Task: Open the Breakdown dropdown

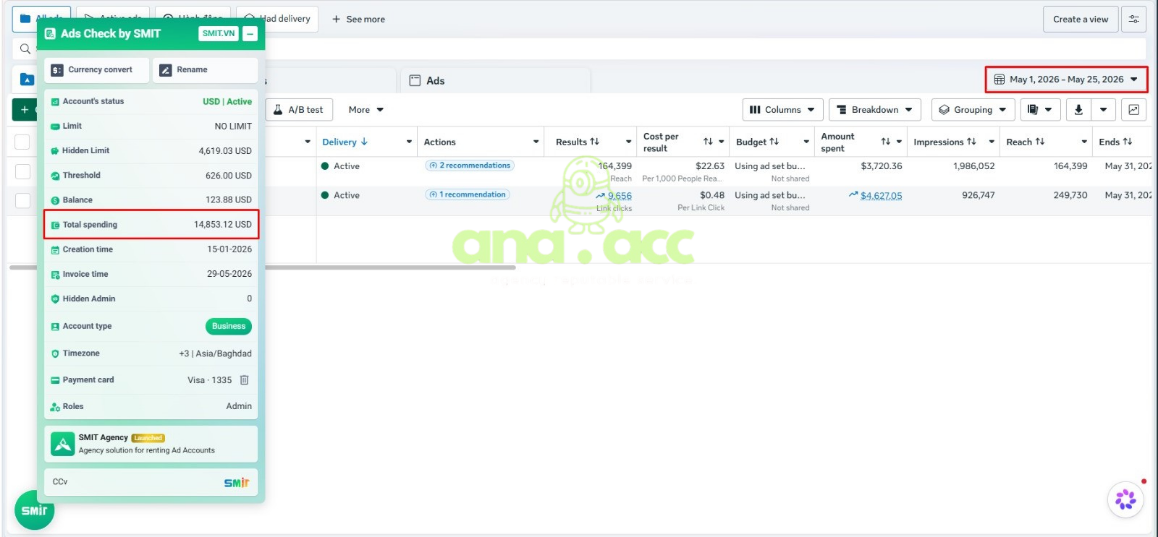Action: pyautogui.click(x=875, y=109)
